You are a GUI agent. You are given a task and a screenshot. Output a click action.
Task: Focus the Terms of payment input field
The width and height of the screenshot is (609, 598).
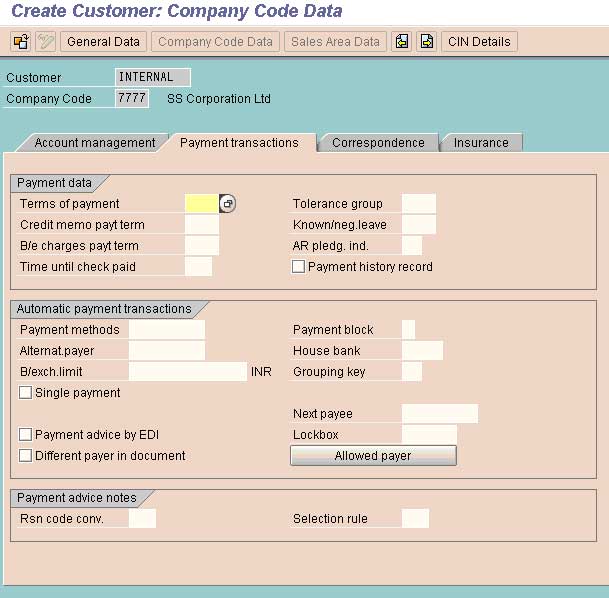(x=201, y=204)
